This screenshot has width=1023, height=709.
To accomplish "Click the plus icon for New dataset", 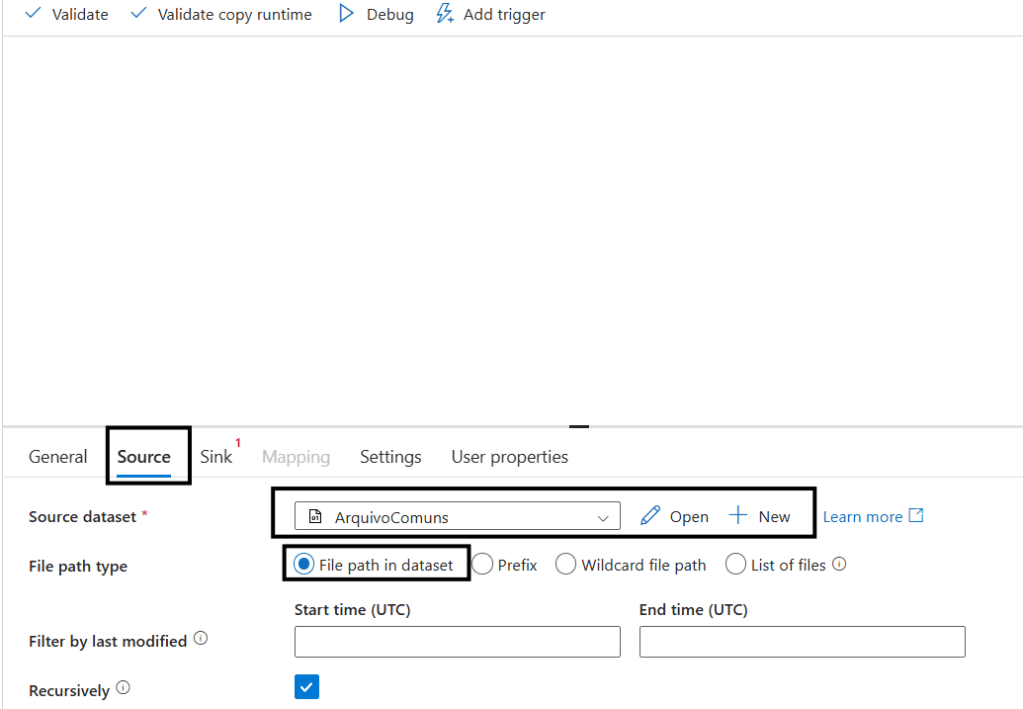I will pyautogui.click(x=738, y=516).
